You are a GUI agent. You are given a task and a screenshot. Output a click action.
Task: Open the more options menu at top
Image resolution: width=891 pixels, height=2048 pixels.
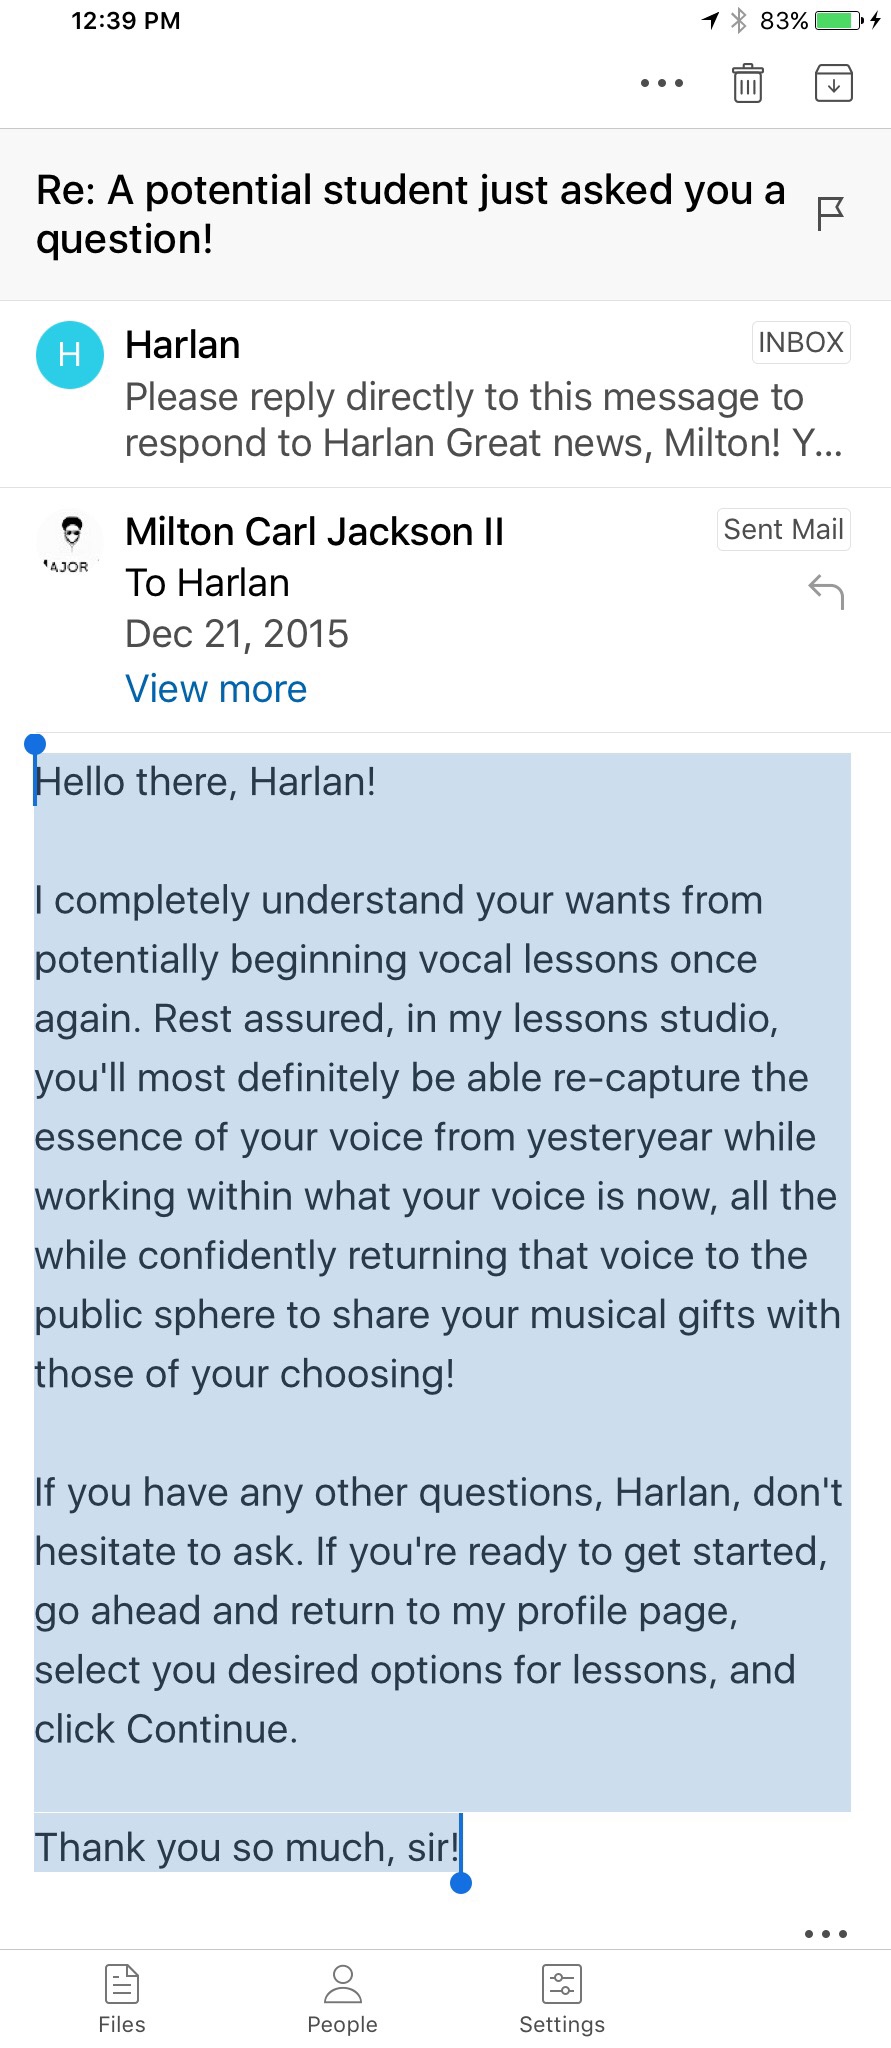pos(661,83)
